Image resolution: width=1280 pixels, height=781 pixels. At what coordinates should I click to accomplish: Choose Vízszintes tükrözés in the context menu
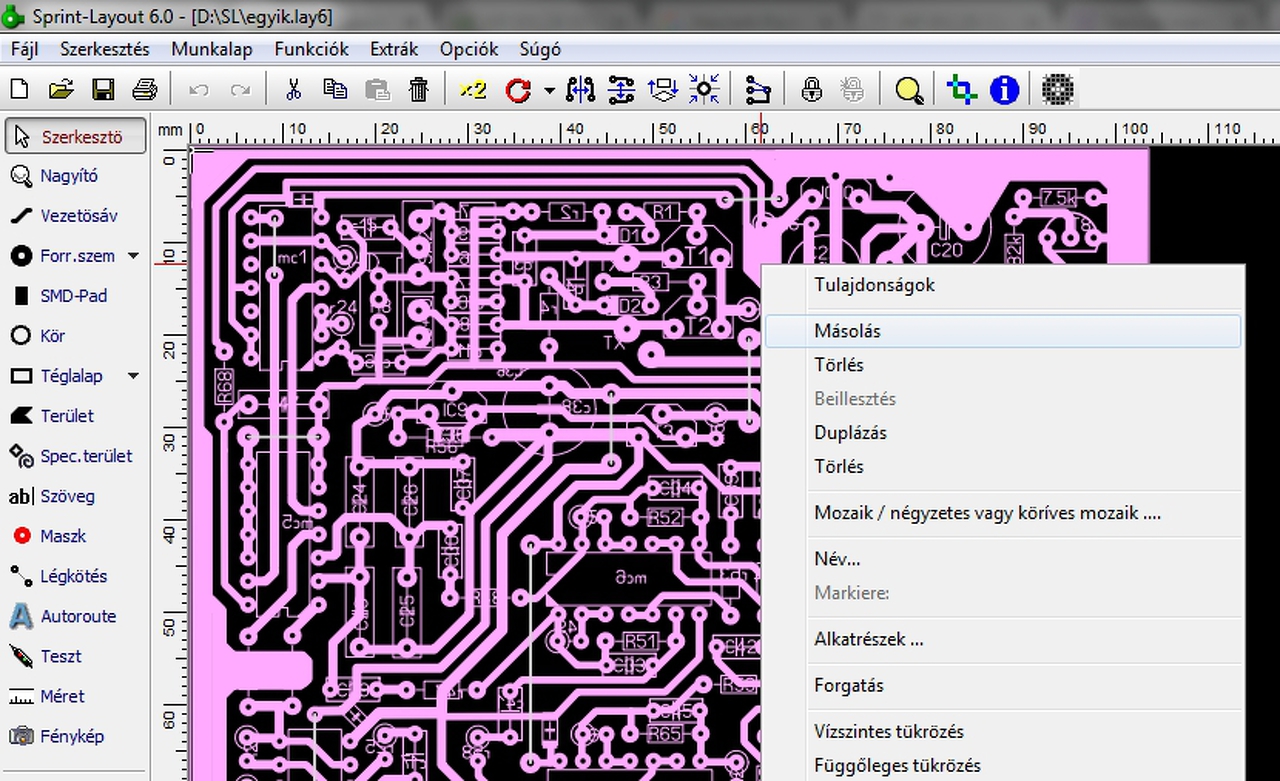1003,731
